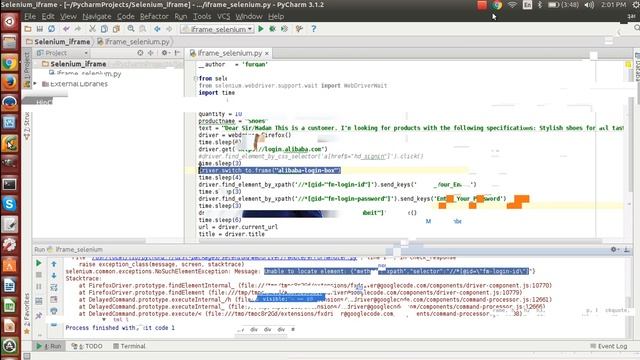The height and width of the screenshot is (360, 640).
Task: Pin the Run tab with pin icon
Action: [x=39, y=316]
